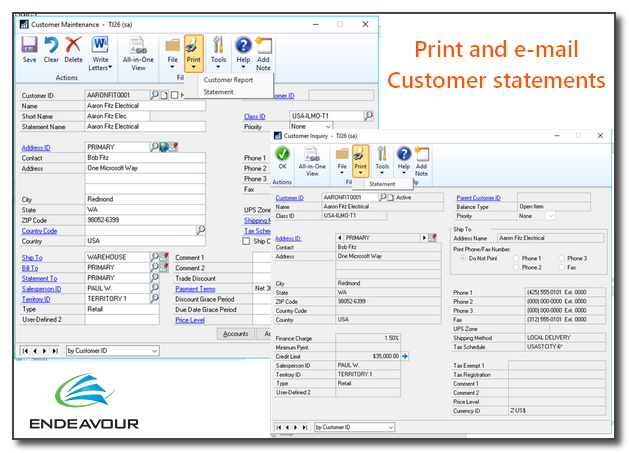Image resolution: width=629 pixels, height=453 pixels.
Task: Toggle Hold checkbox next to Customer ID
Action: point(174,95)
